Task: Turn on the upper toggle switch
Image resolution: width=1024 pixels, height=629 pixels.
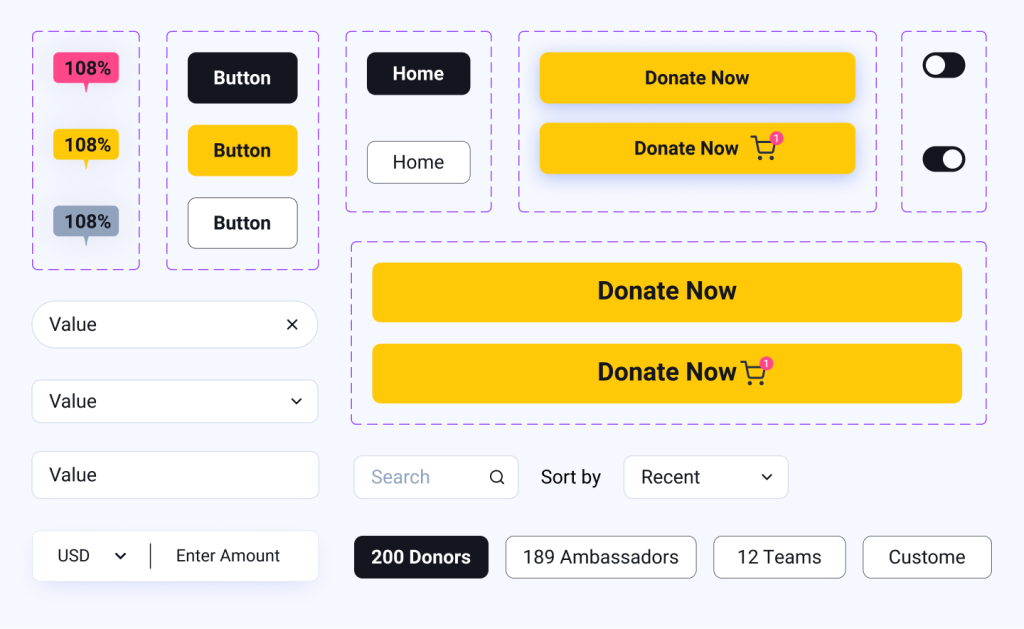Action: point(943,66)
